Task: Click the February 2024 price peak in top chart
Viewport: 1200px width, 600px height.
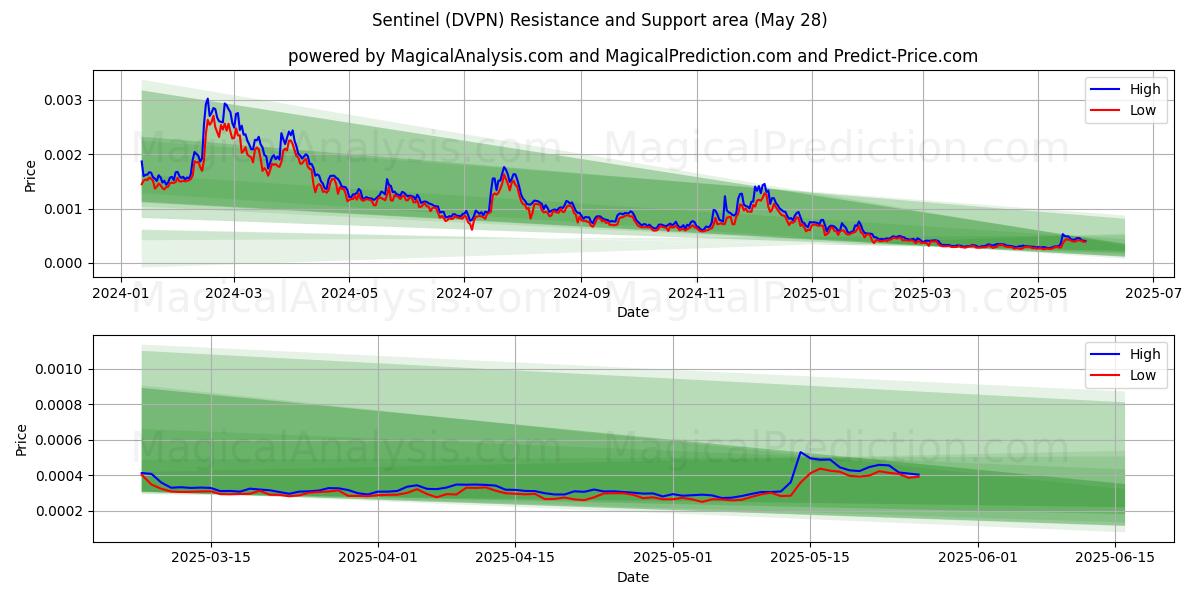Action: tap(207, 100)
